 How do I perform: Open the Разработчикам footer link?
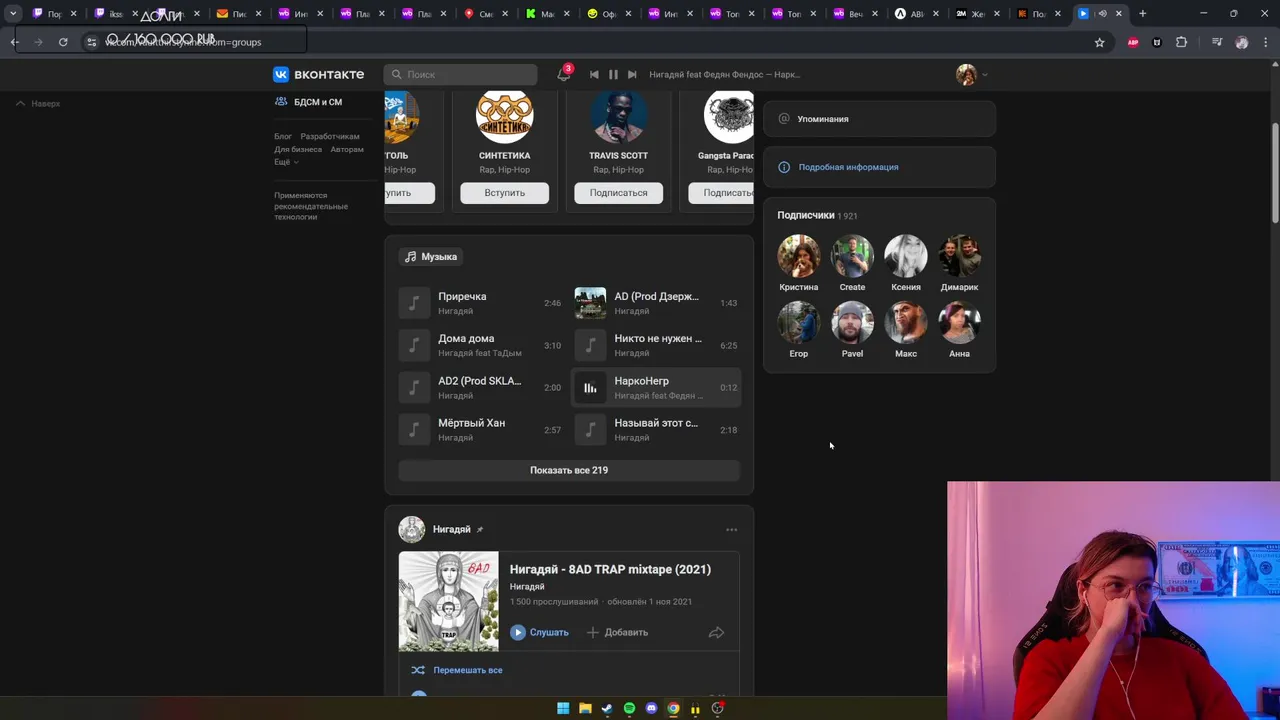tap(330, 136)
